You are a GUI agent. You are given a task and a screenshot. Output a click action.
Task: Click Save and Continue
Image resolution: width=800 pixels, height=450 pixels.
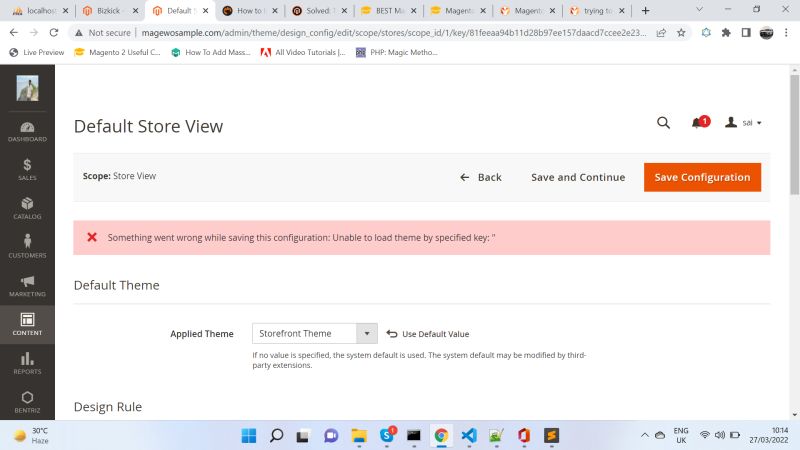pos(578,177)
